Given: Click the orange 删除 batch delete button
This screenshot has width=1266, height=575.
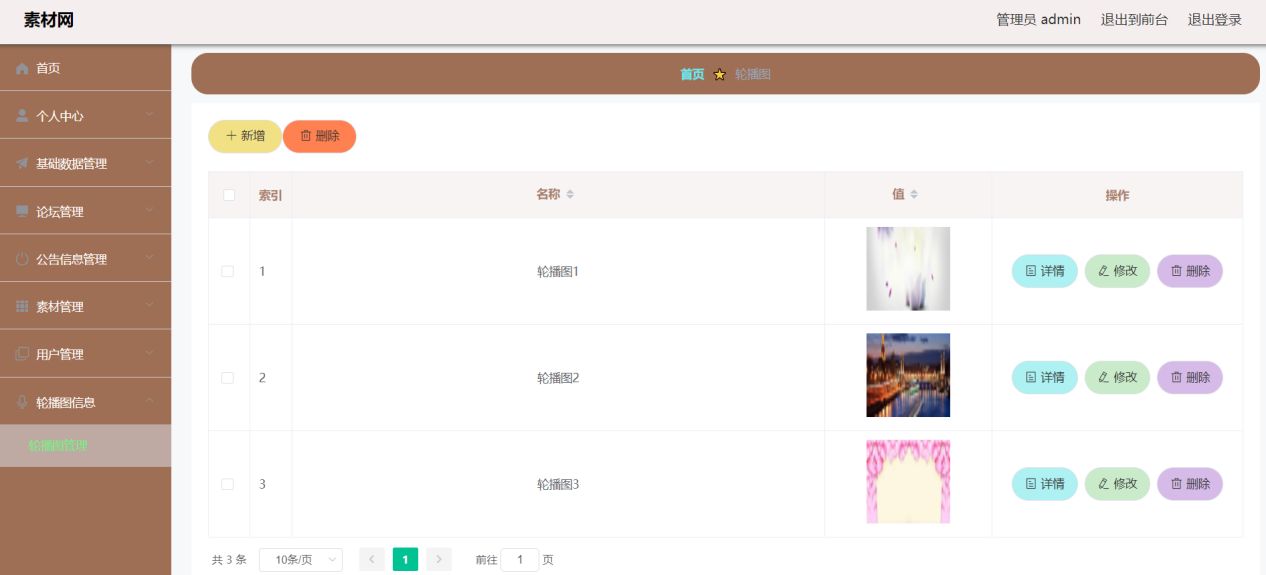Looking at the screenshot, I should pyautogui.click(x=319, y=136).
